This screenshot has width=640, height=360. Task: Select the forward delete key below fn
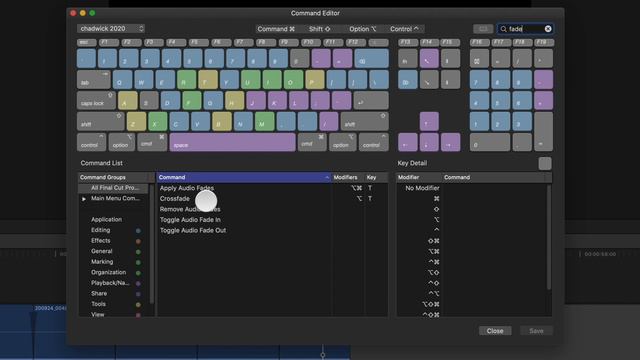pyautogui.click(x=408, y=79)
